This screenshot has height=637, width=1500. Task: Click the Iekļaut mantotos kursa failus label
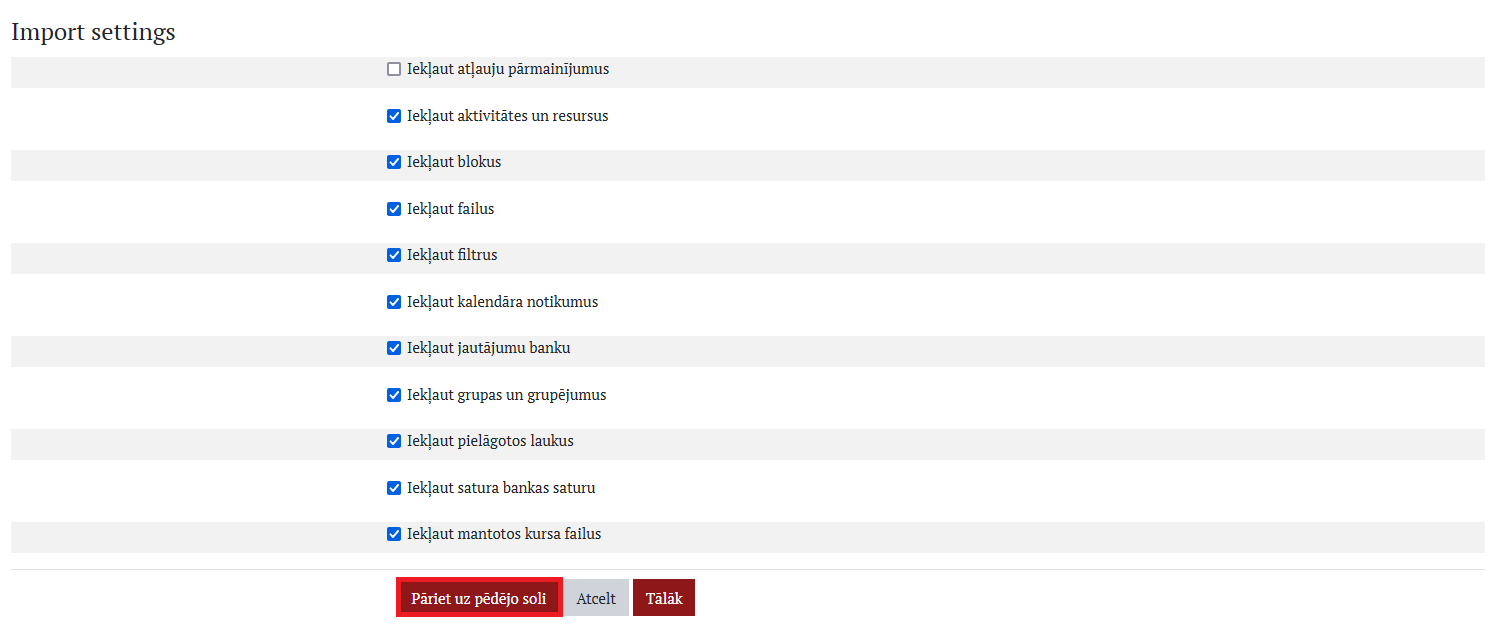coord(504,534)
